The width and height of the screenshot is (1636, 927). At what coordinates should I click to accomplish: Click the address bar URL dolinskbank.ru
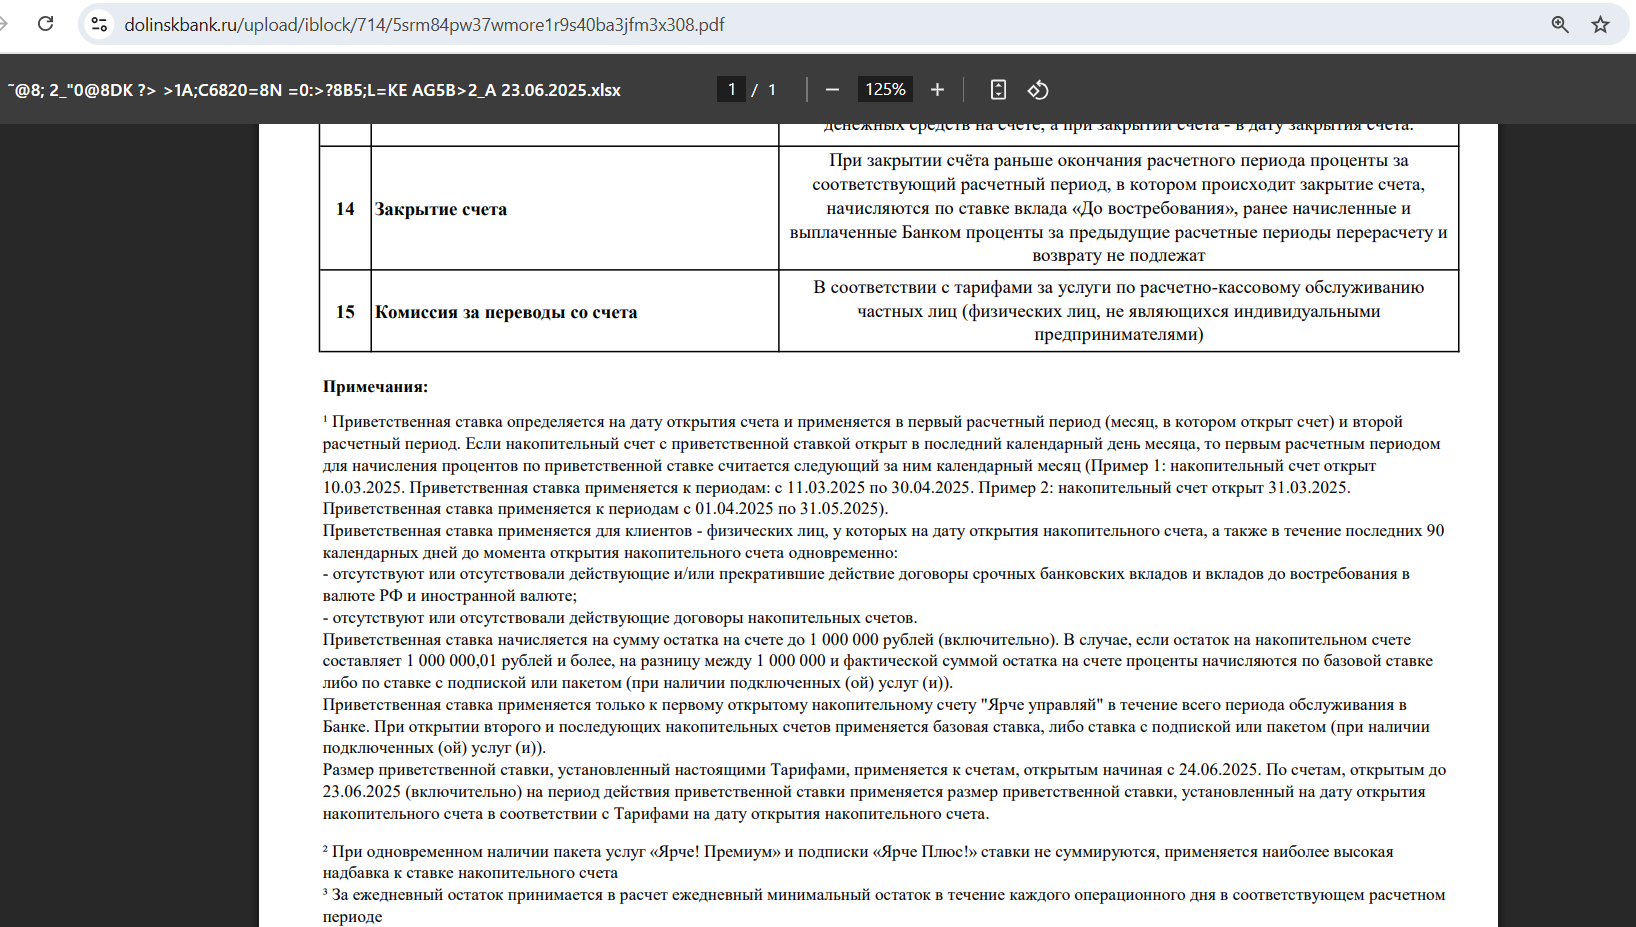(x=424, y=24)
